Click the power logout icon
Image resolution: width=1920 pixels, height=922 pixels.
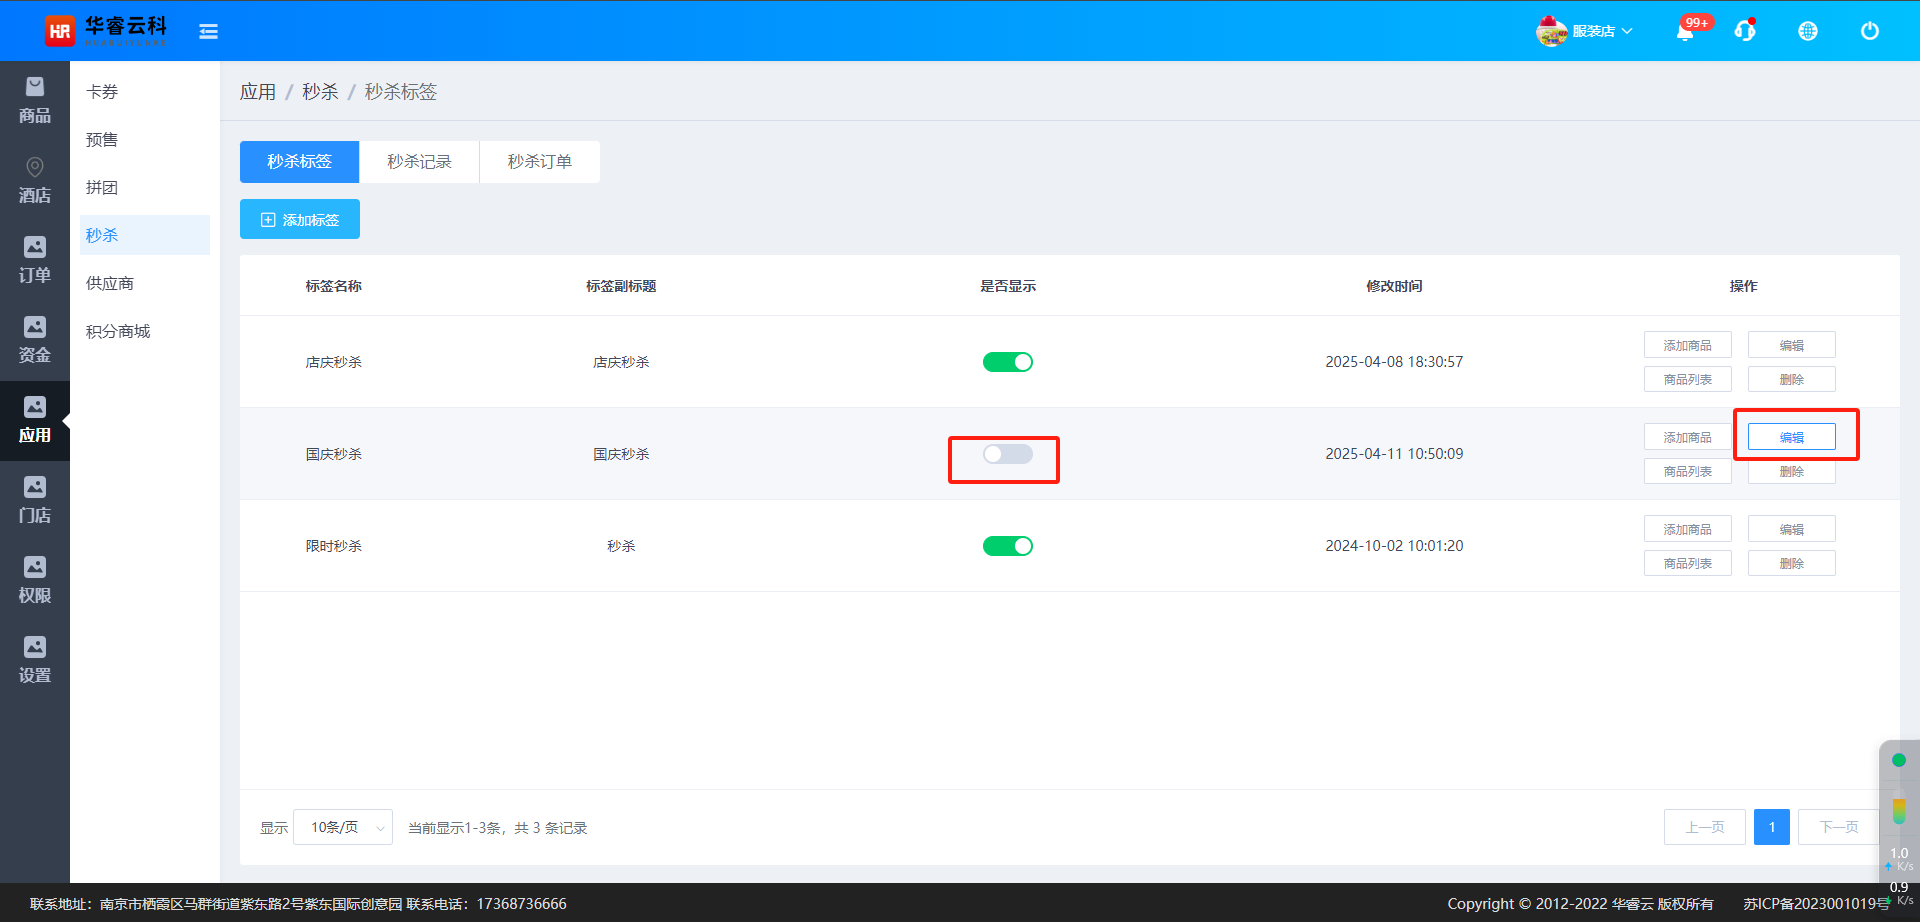pos(1869,31)
